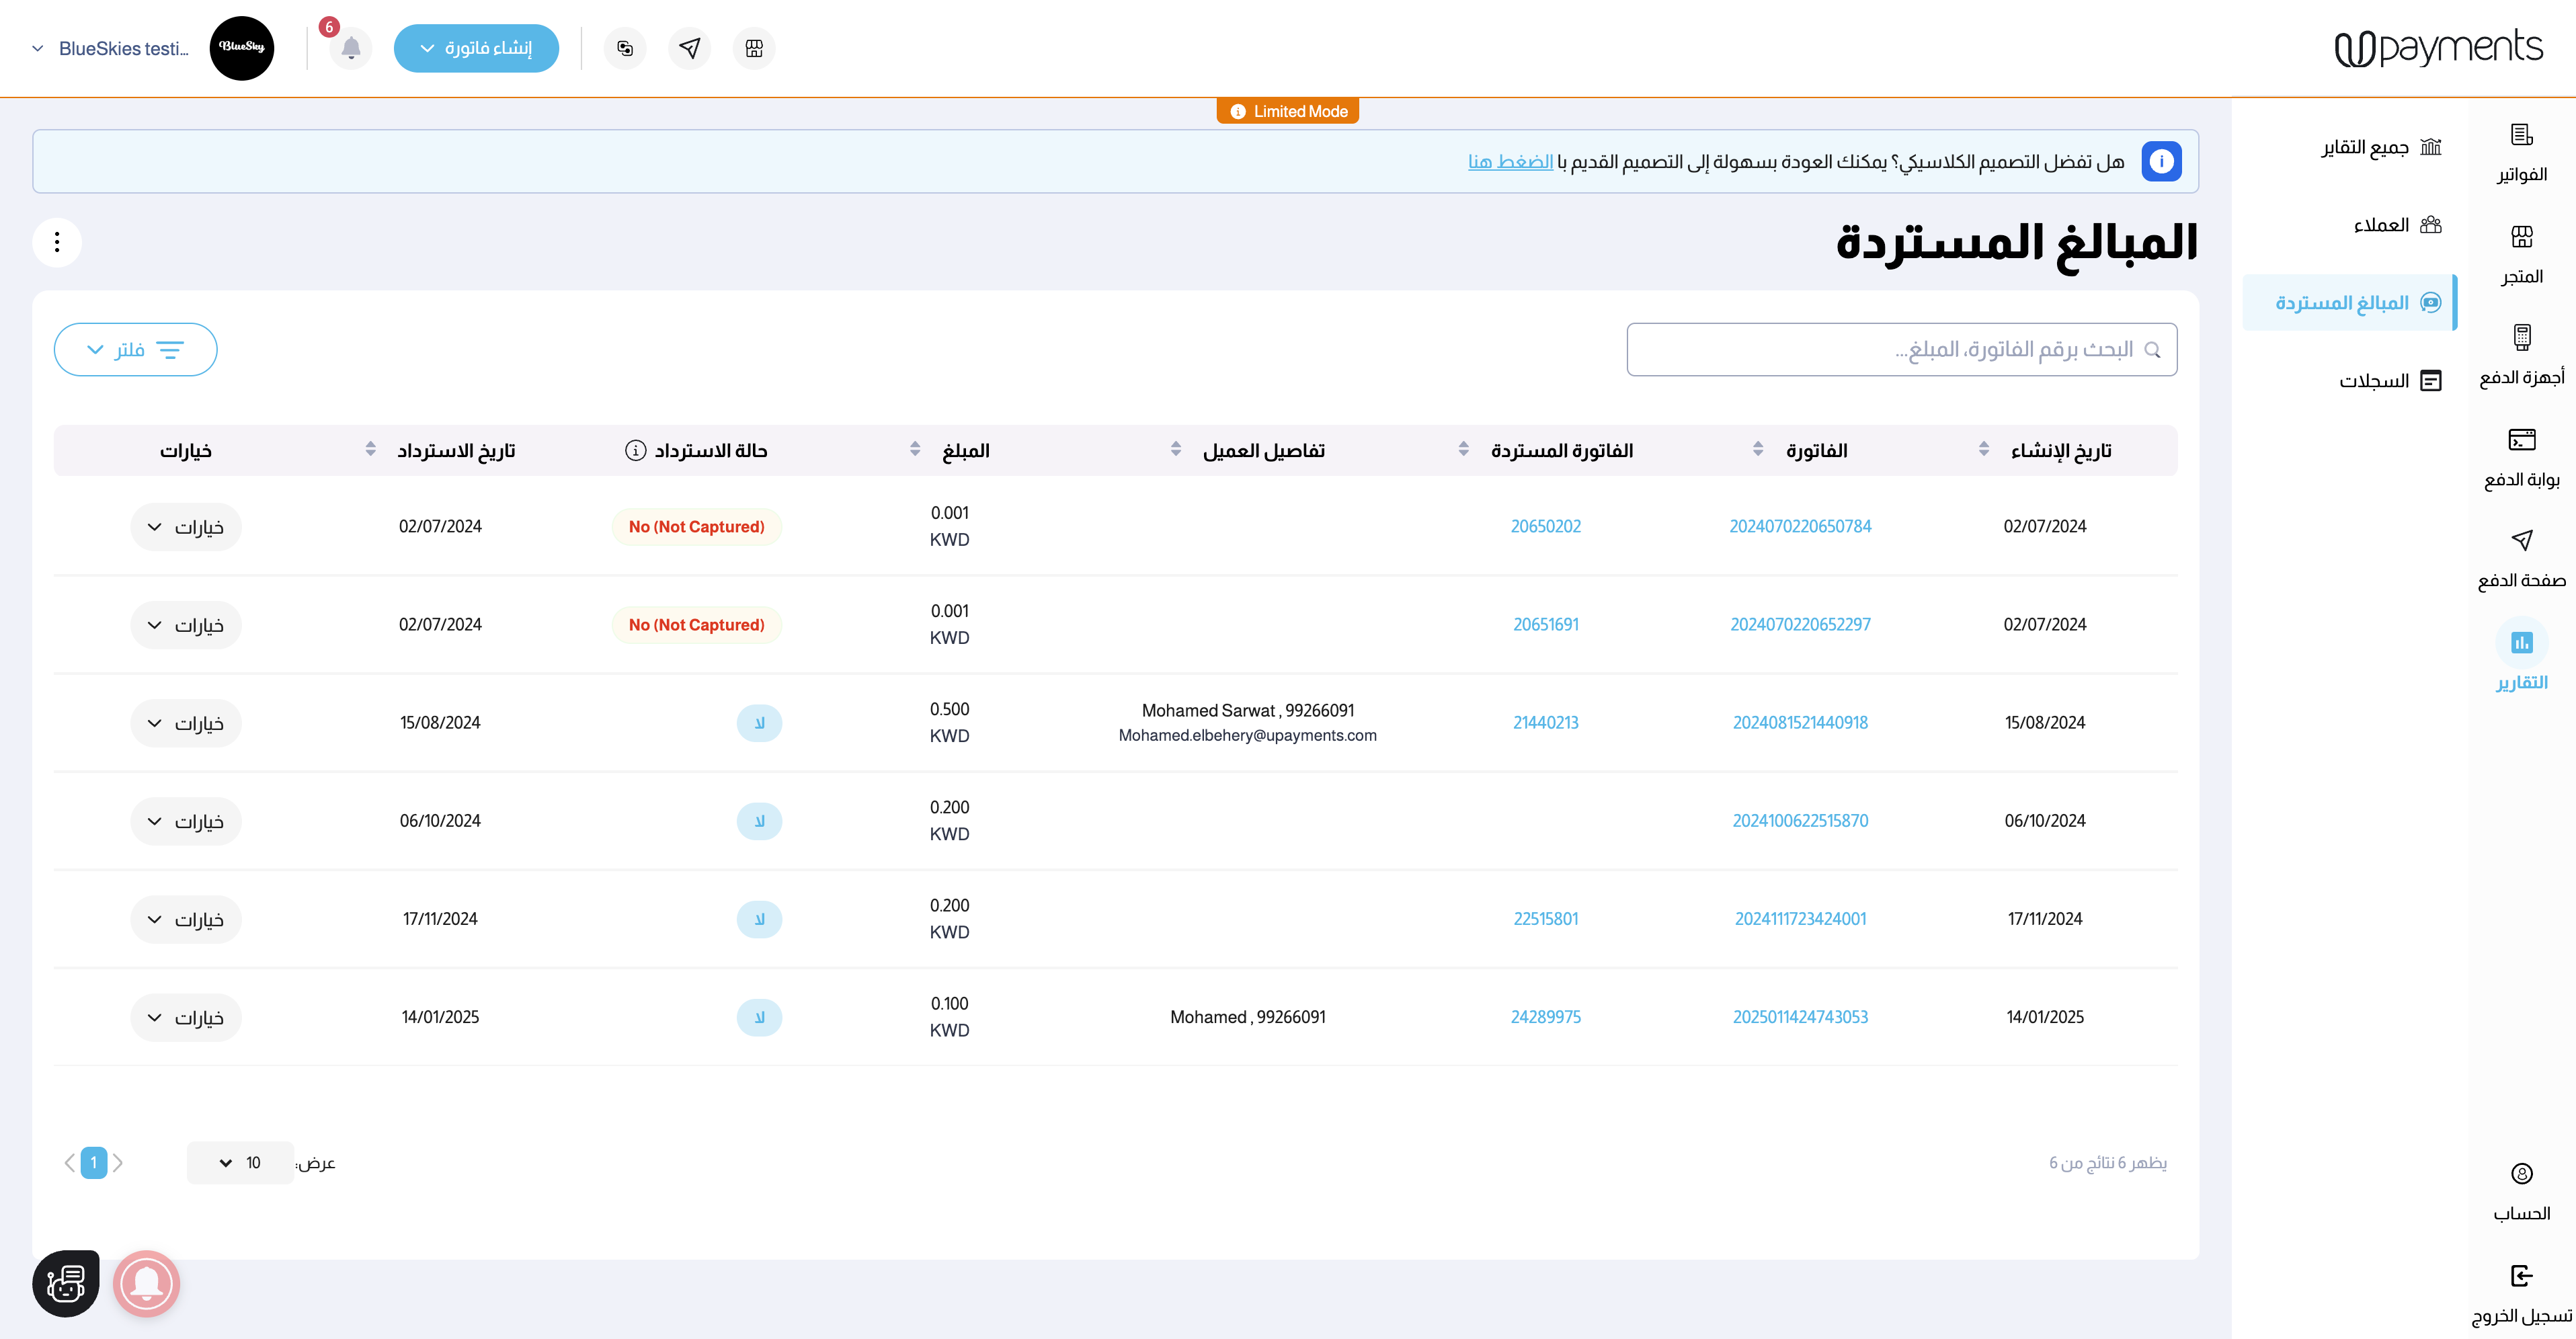Click the store icon in top bar
Viewport: 2576px width, 1339px height.
[x=754, y=48]
